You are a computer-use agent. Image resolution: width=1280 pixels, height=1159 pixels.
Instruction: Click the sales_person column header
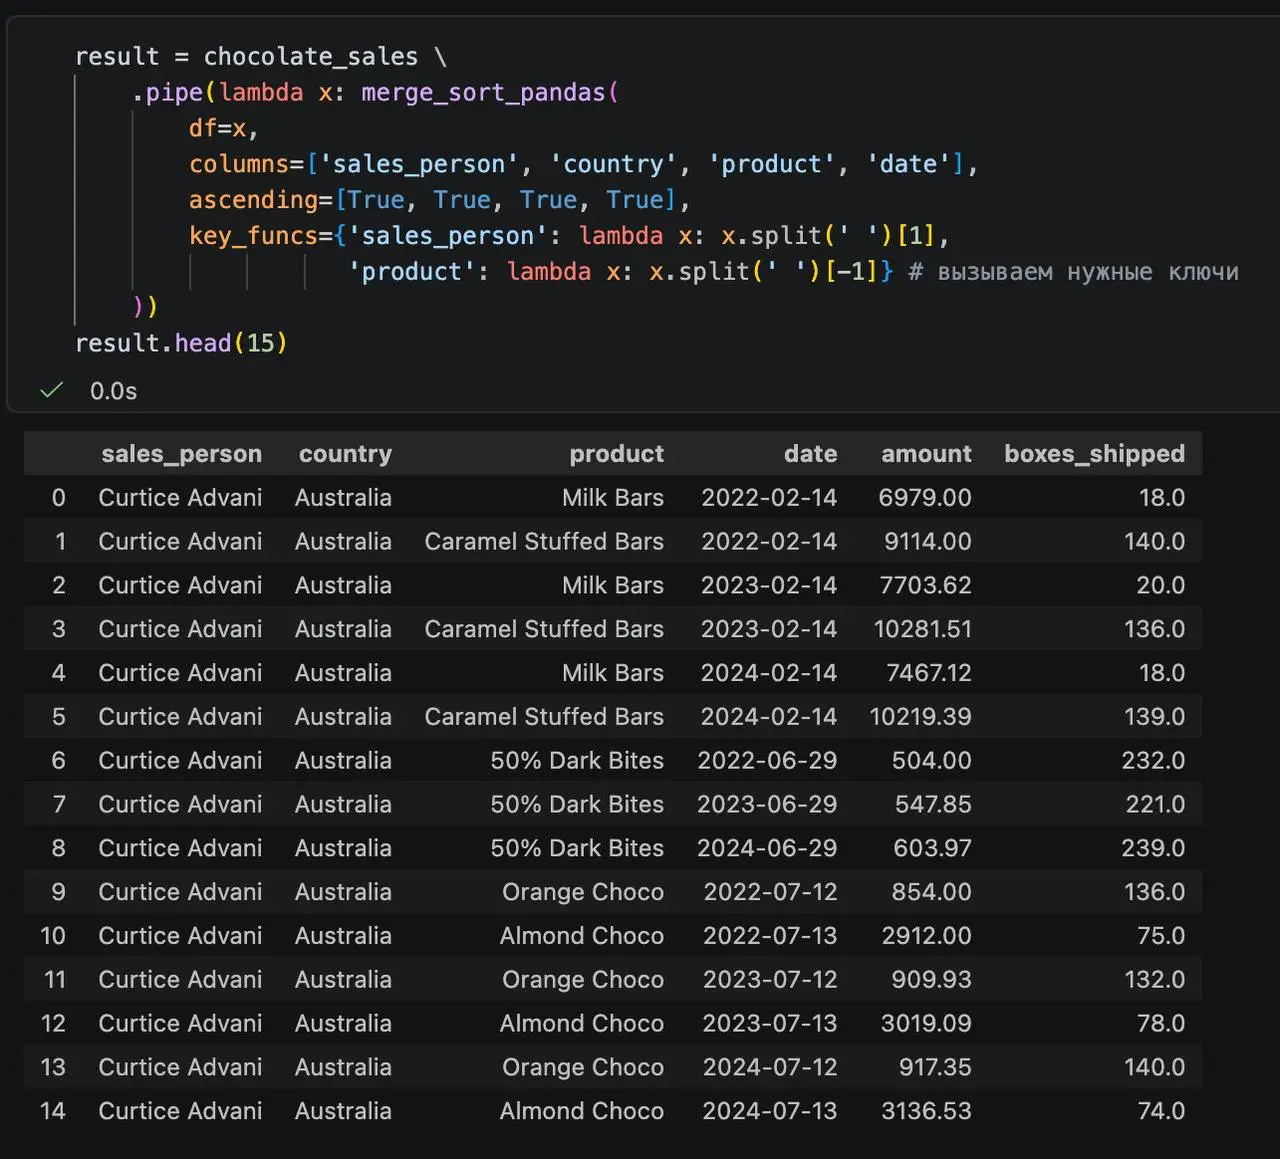click(181, 454)
